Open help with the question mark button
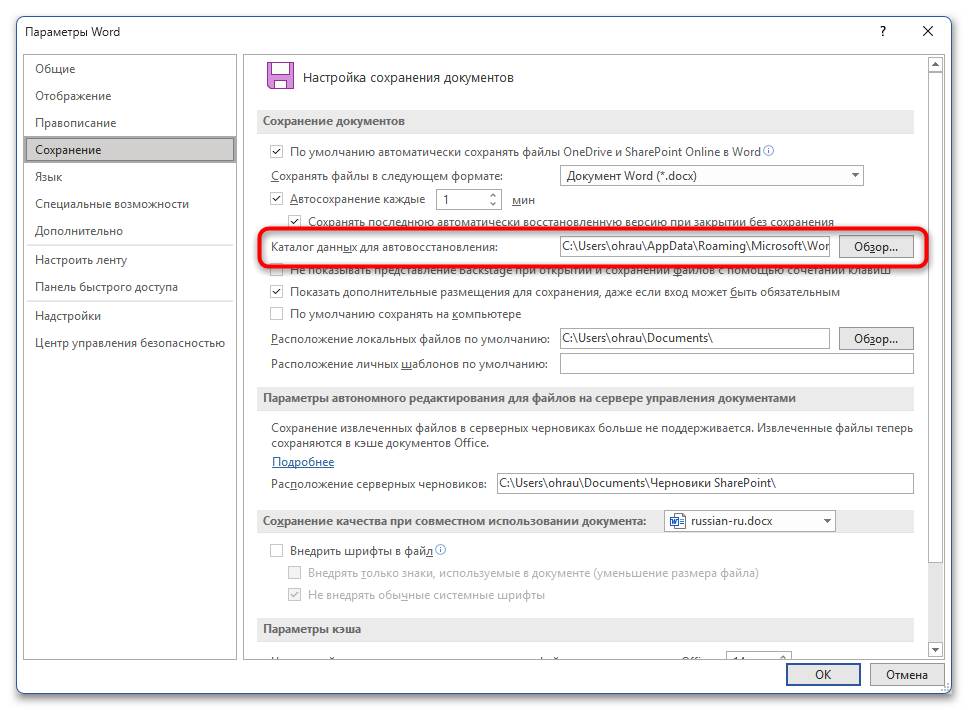Image resolution: width=968 pixels, height=710 pixels. coord(882,32)
